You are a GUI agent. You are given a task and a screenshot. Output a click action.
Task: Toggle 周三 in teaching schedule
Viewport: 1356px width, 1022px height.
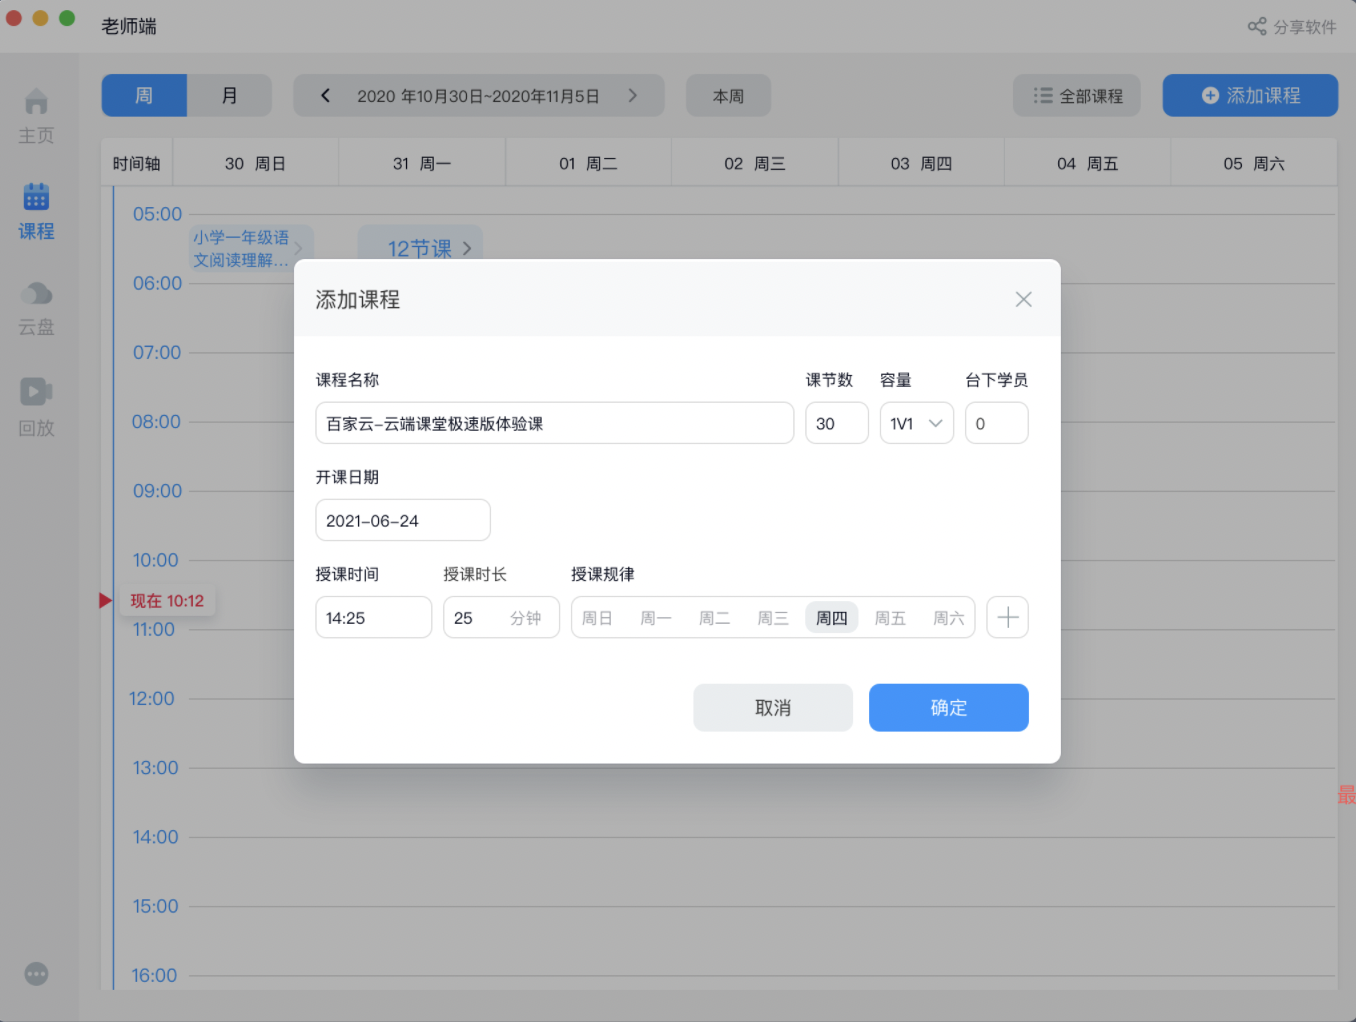pos(773,618)
